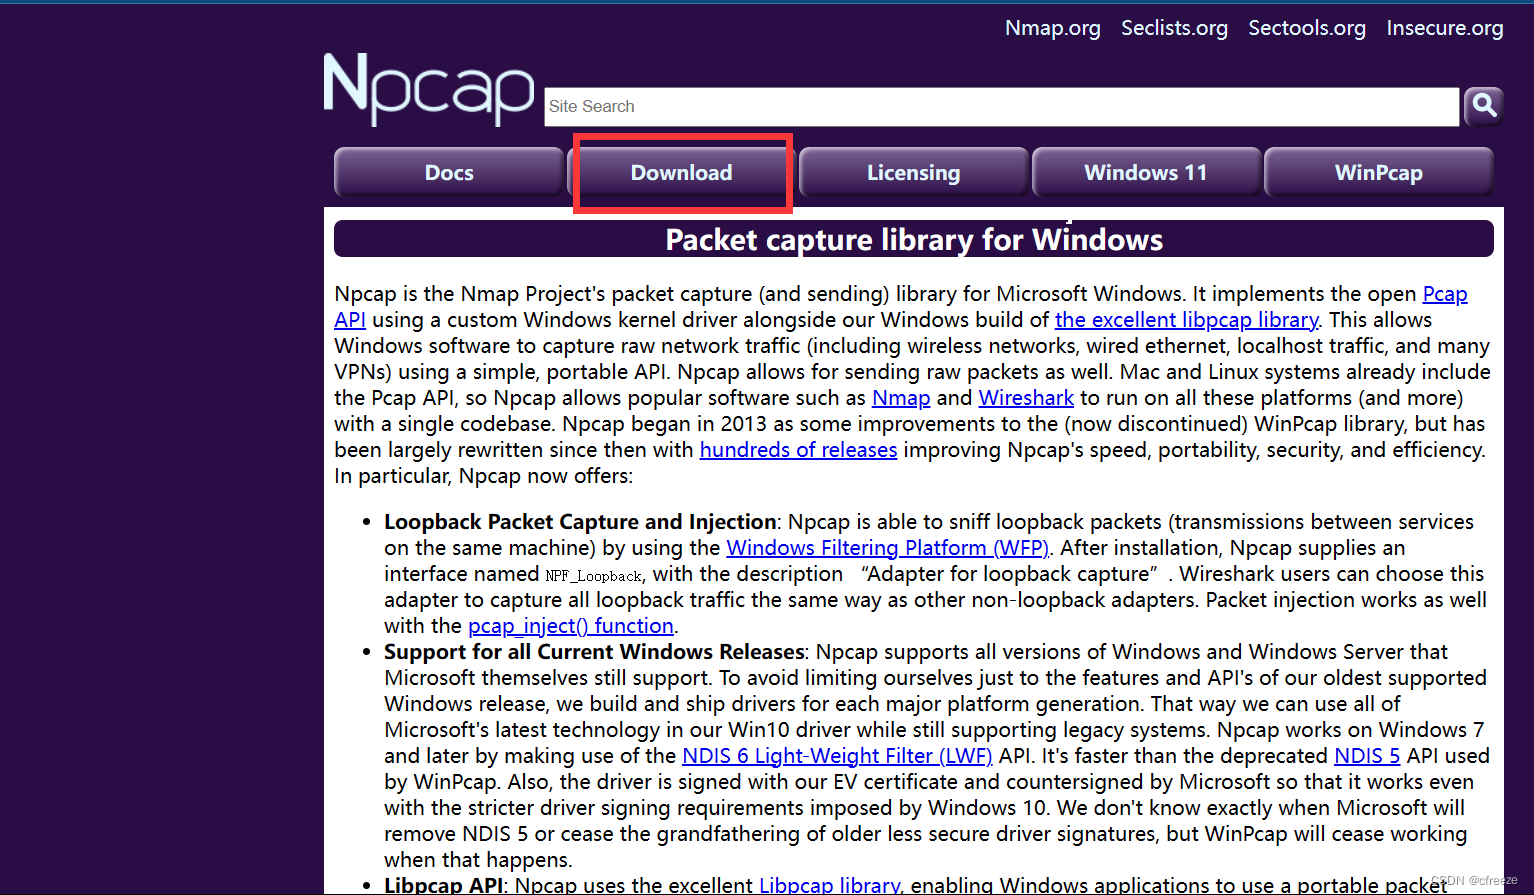Visit Nmap.org from the top navigation
Viewport: 1534px width, 895px height.
[1052, 28]
